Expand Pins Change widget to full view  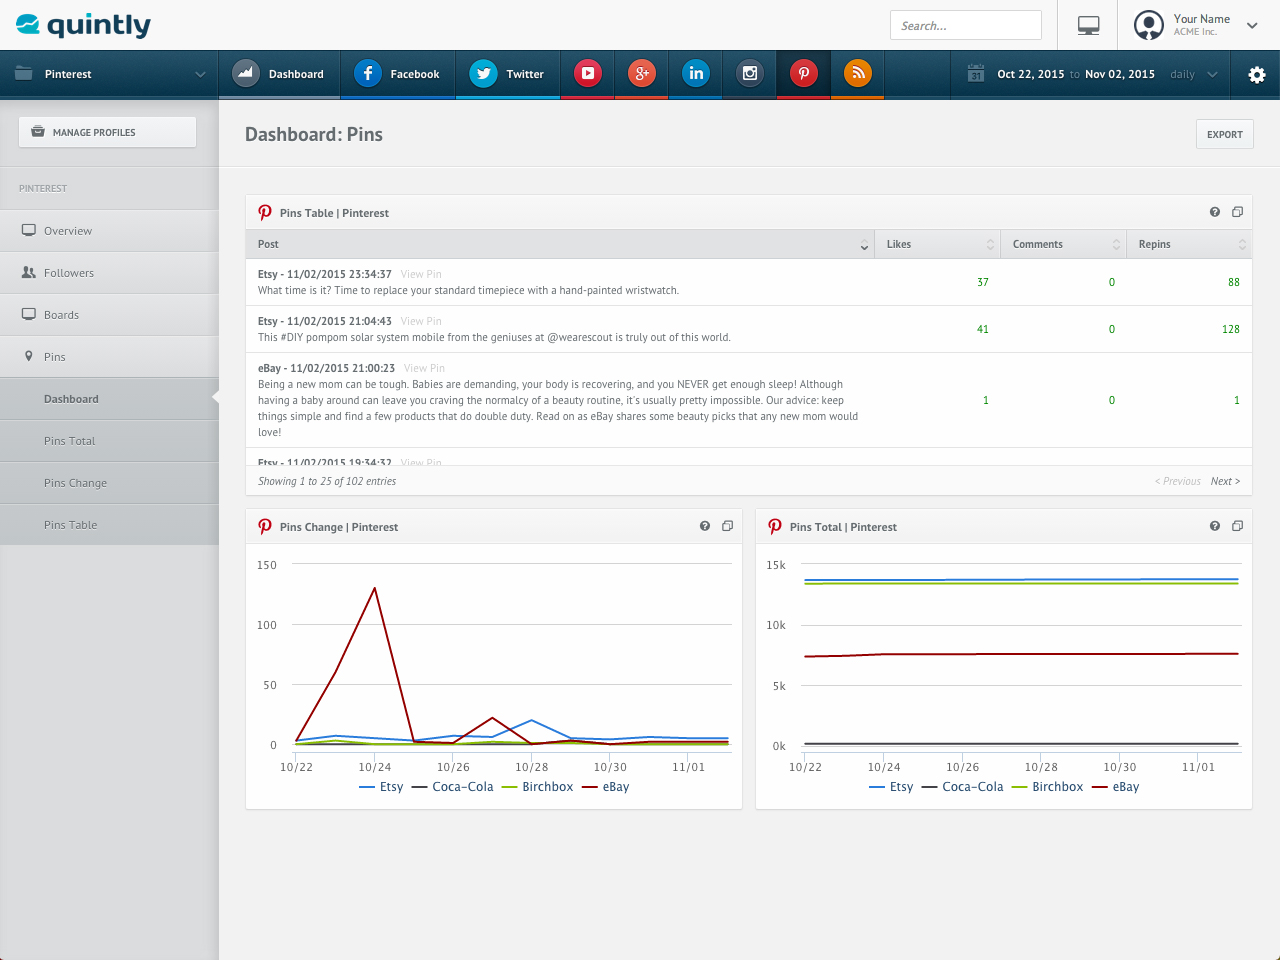point(727,526)
